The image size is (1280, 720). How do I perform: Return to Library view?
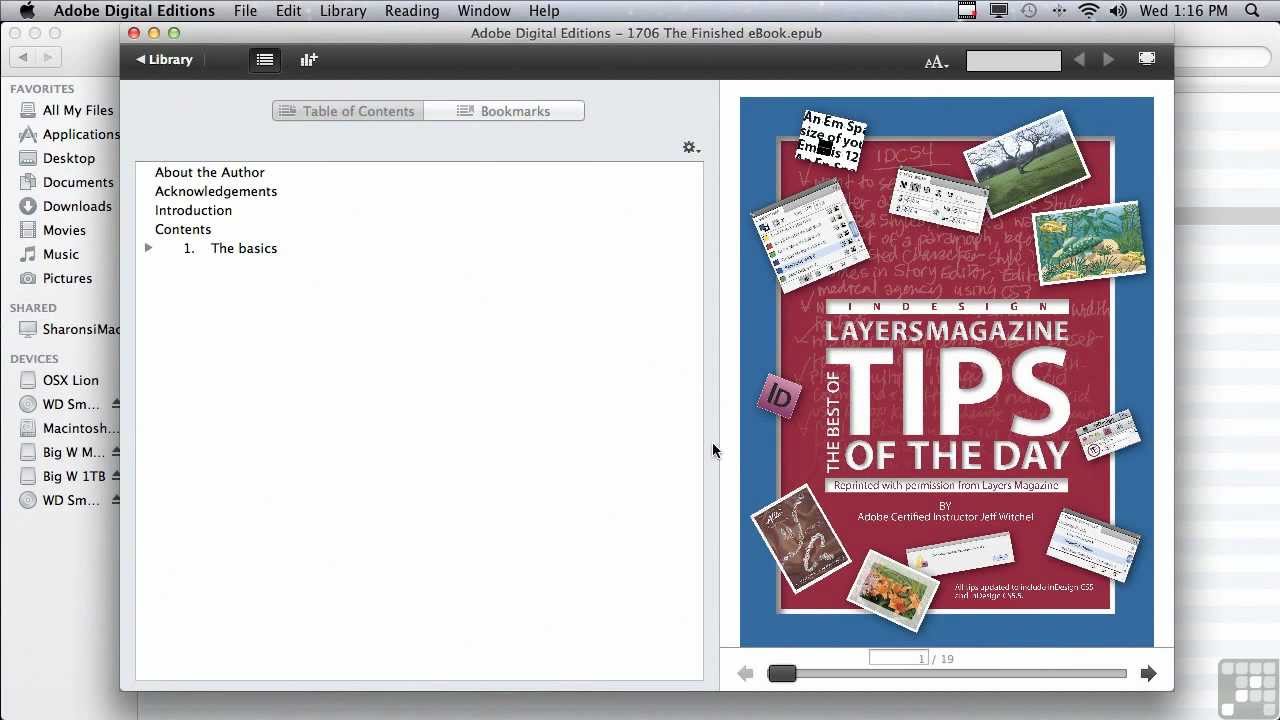click(x=165, y=60)
